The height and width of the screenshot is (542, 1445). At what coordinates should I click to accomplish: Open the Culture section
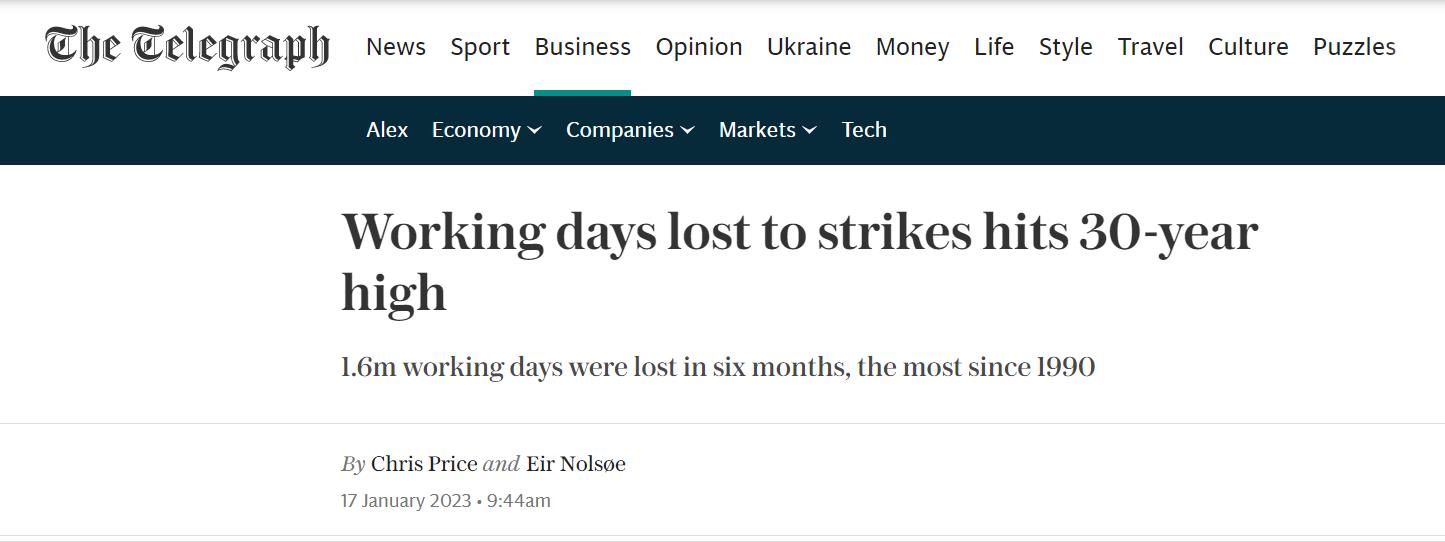1249,47
